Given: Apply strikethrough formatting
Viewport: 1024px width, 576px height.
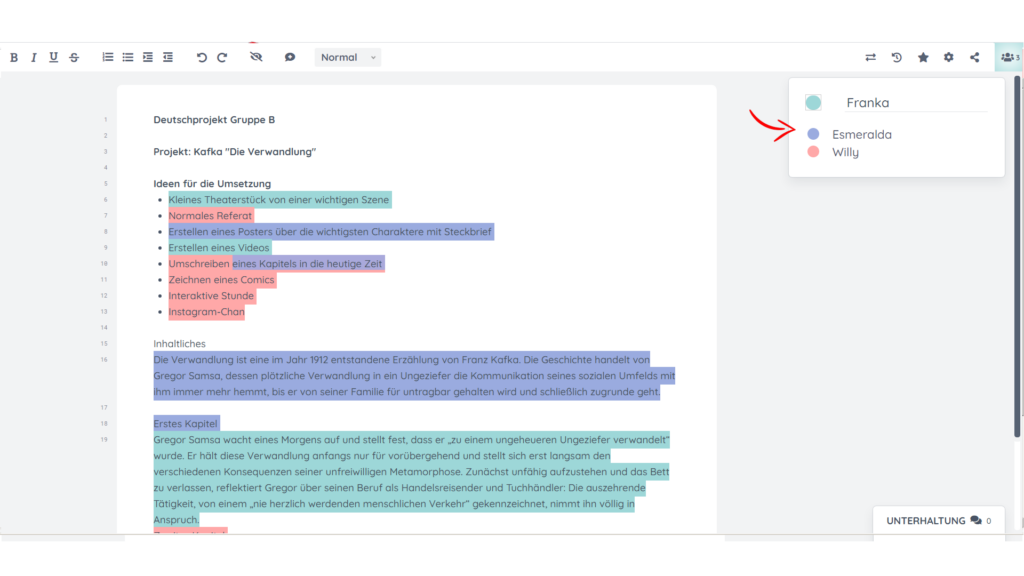Looking at the screenshot, I should 74,57.
